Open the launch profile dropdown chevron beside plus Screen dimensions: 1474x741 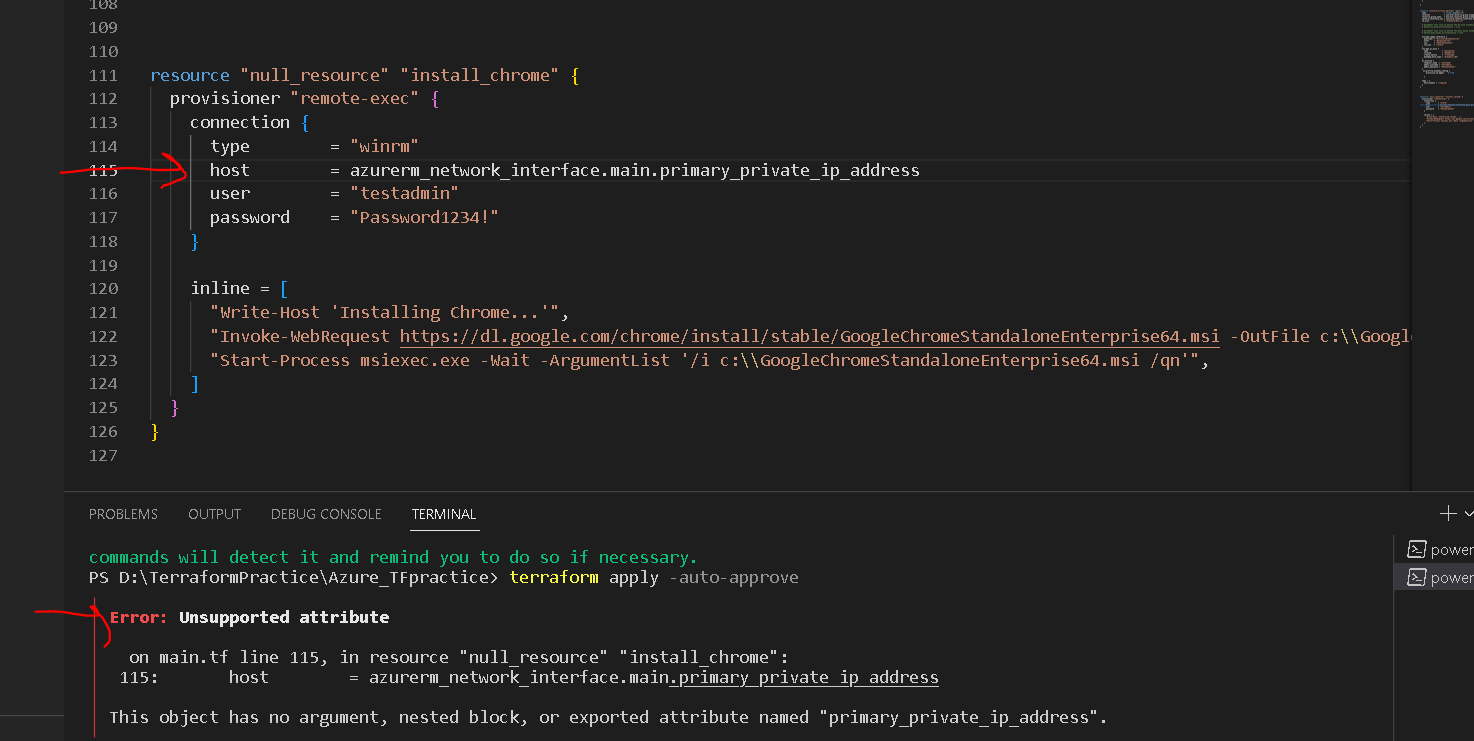pos(1468,514)
